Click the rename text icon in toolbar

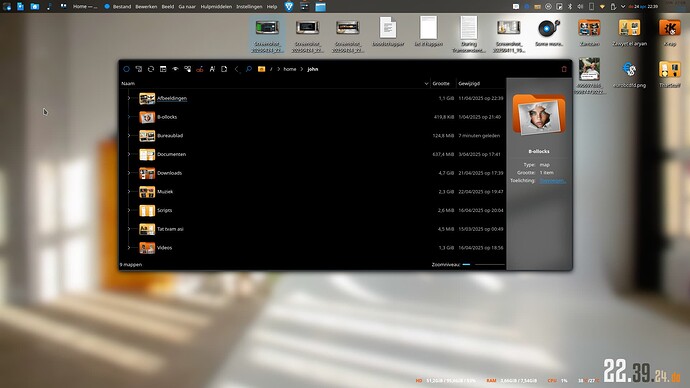click(212, 69)
